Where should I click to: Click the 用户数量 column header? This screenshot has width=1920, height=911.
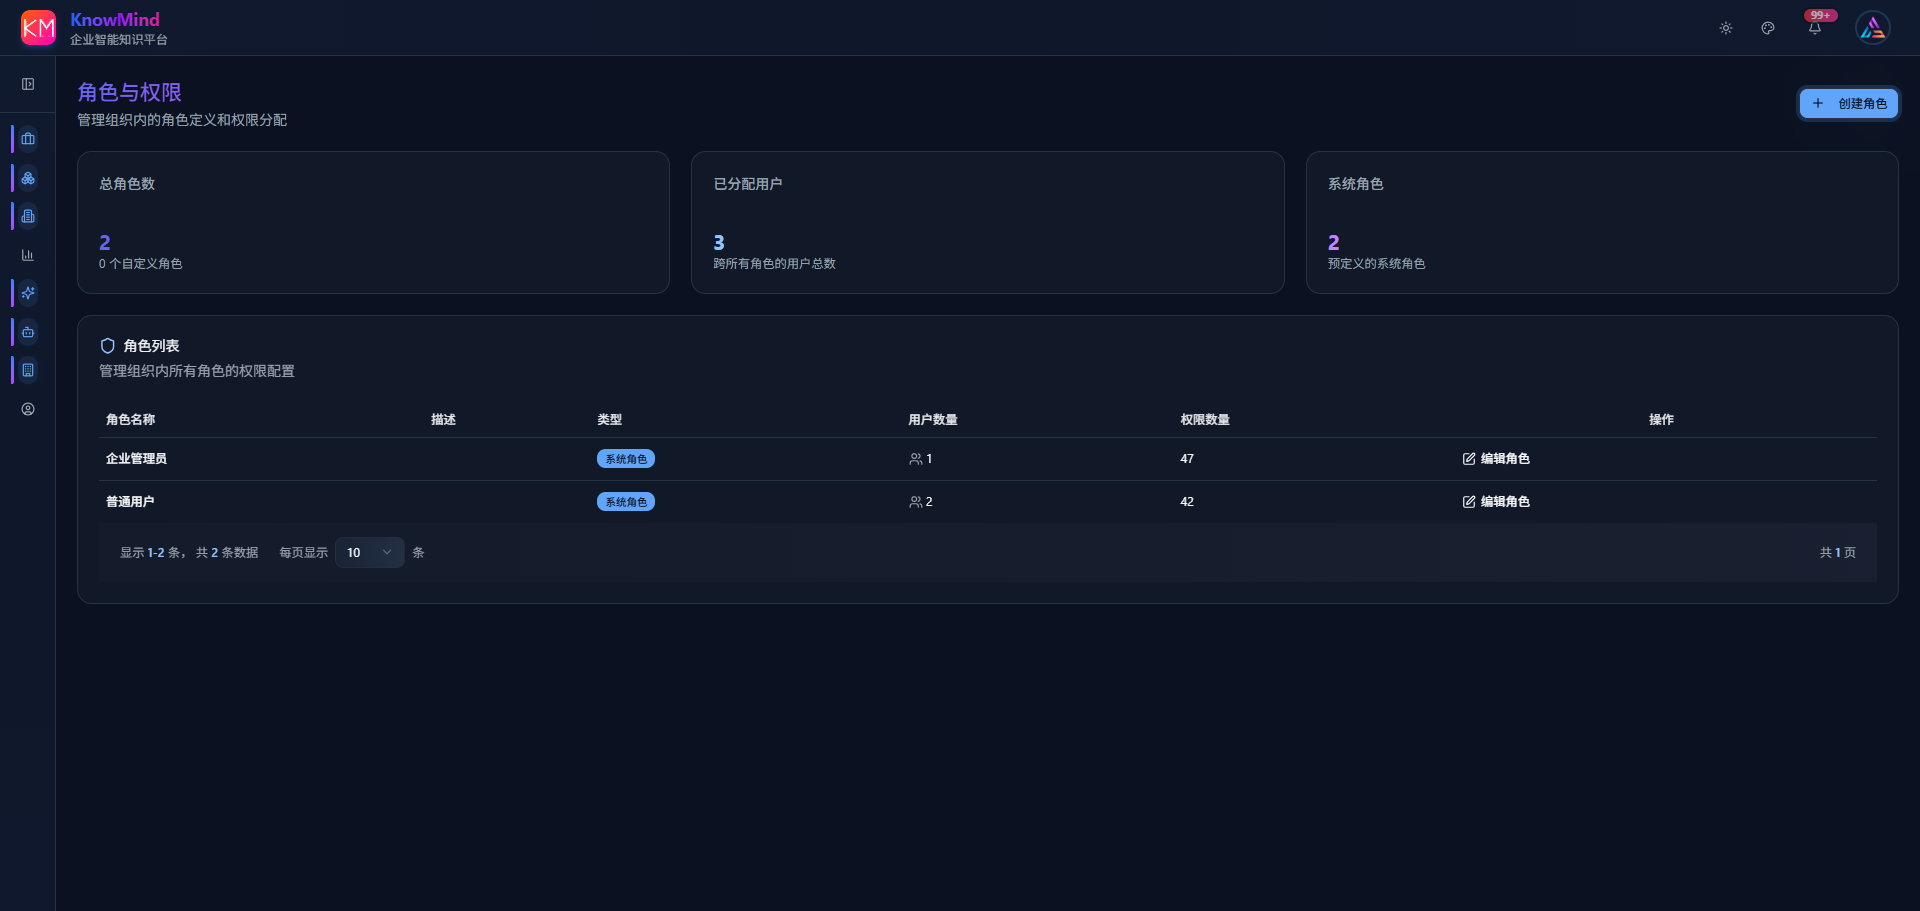933,420
